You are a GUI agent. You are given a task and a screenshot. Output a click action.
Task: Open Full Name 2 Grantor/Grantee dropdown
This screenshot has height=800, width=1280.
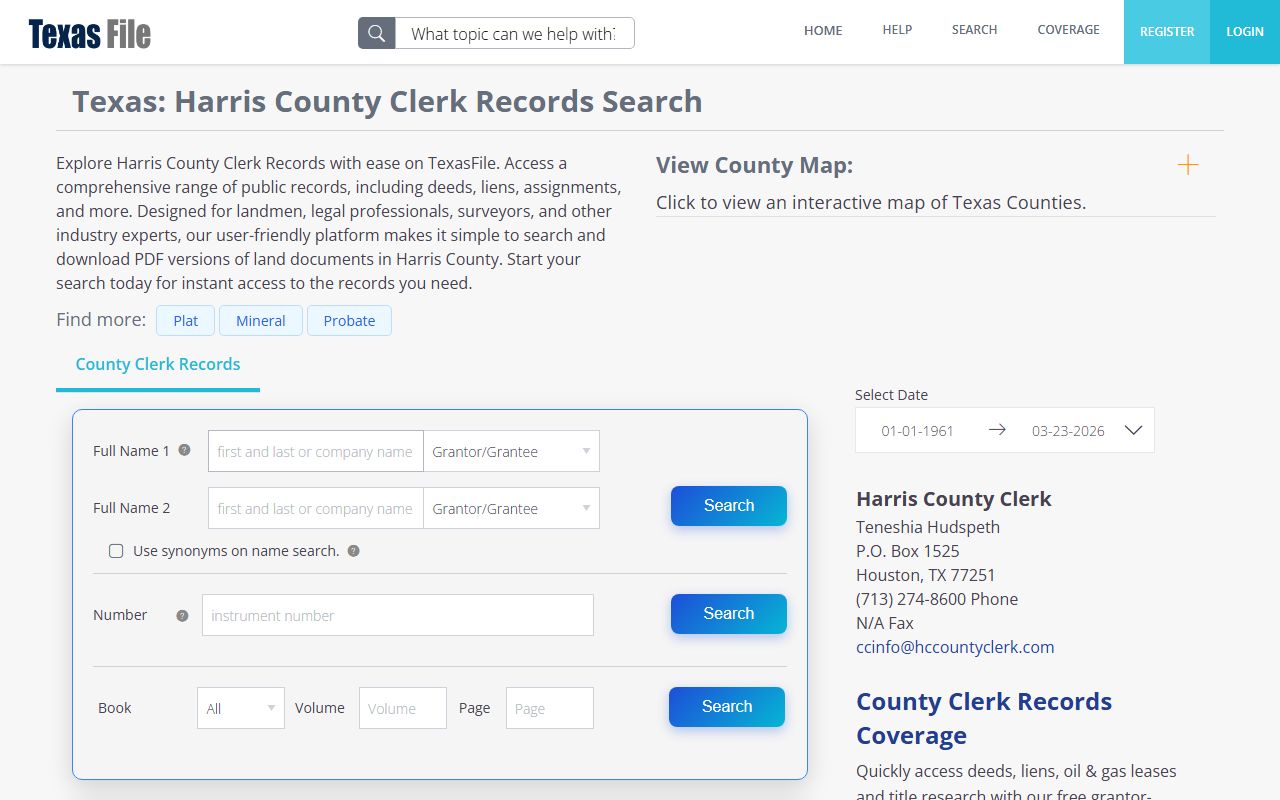click(x=511, y=508)
